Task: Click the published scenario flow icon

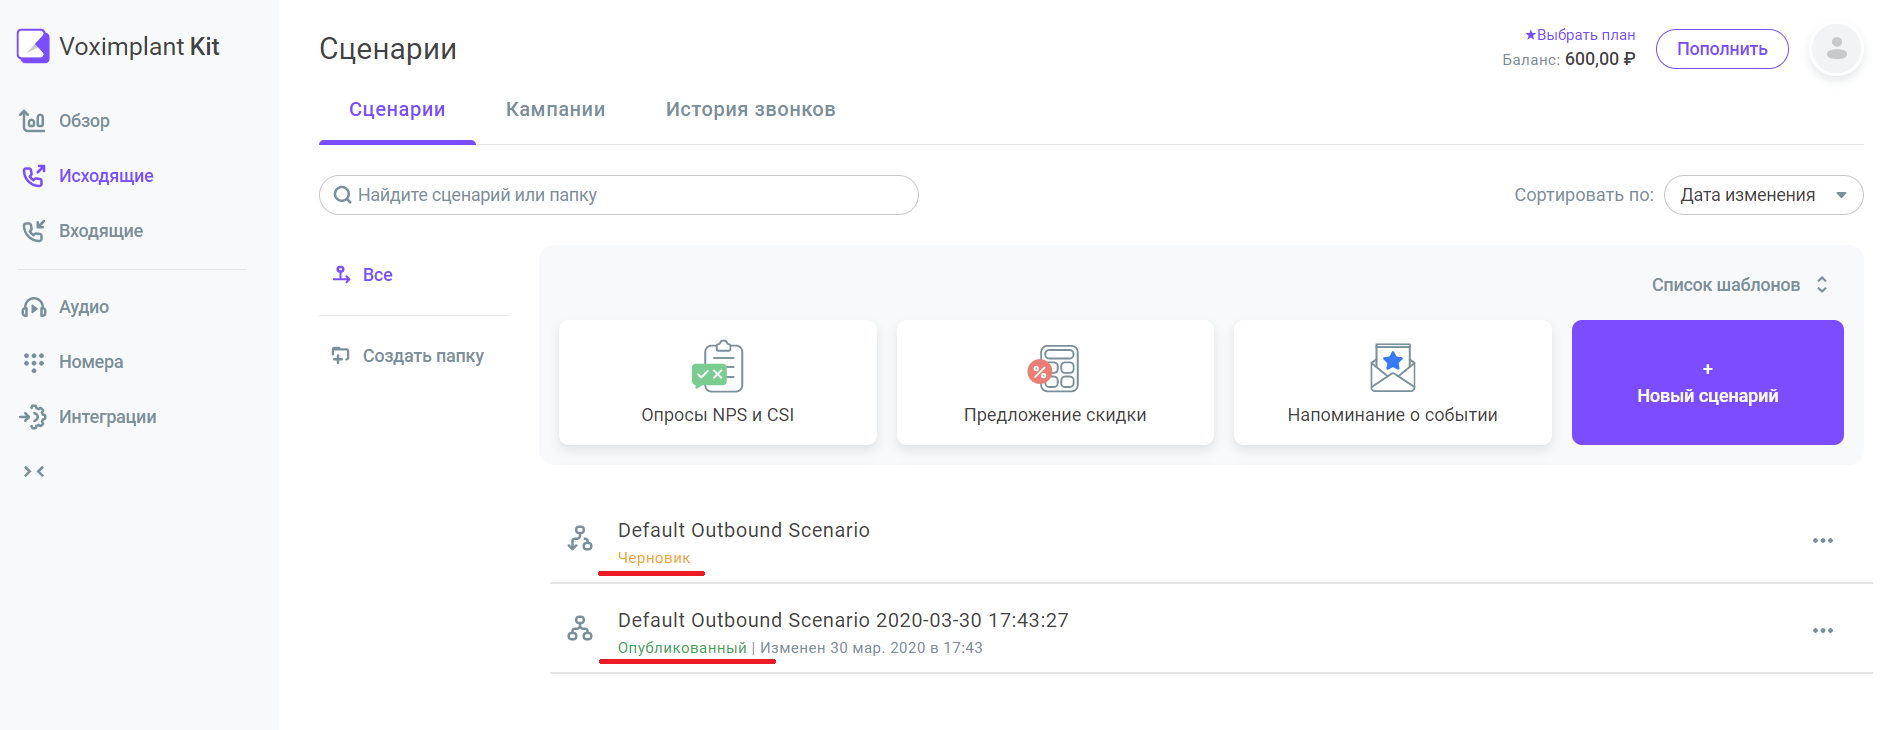Action: [x=580, y=628]
